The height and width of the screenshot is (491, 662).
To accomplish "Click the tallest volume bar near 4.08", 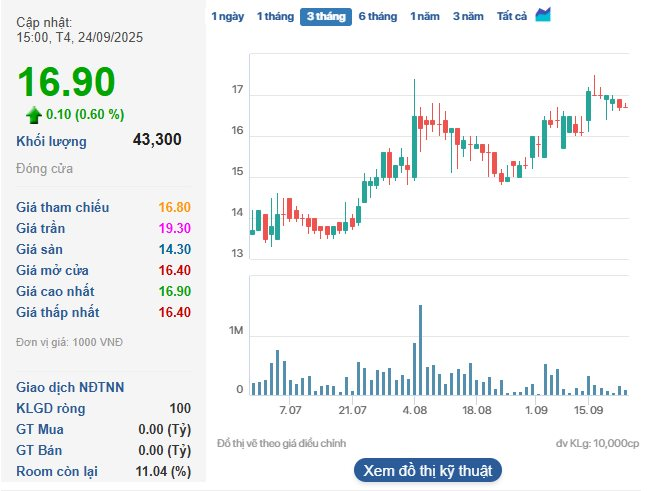I will (x=420, y=349).
